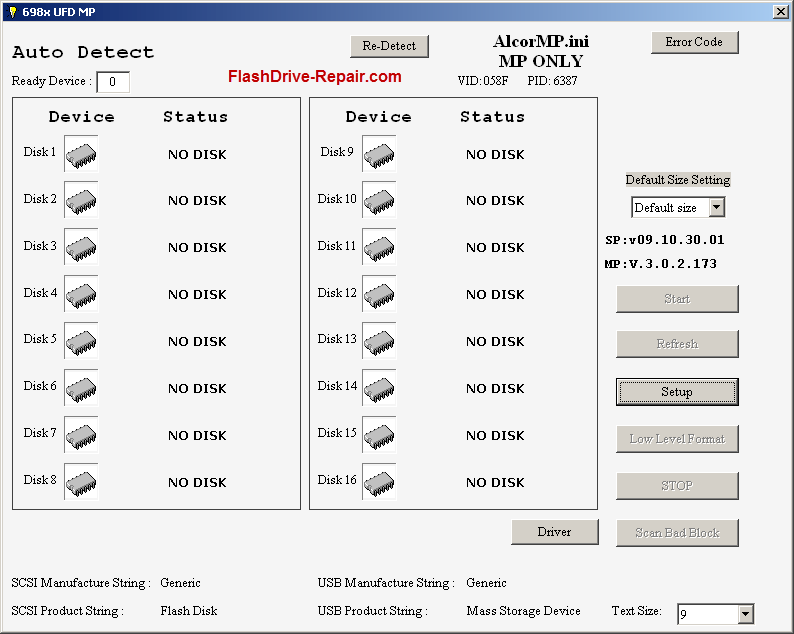
Task: Click the Ready Device count field
Action: [x=113, y=82]
